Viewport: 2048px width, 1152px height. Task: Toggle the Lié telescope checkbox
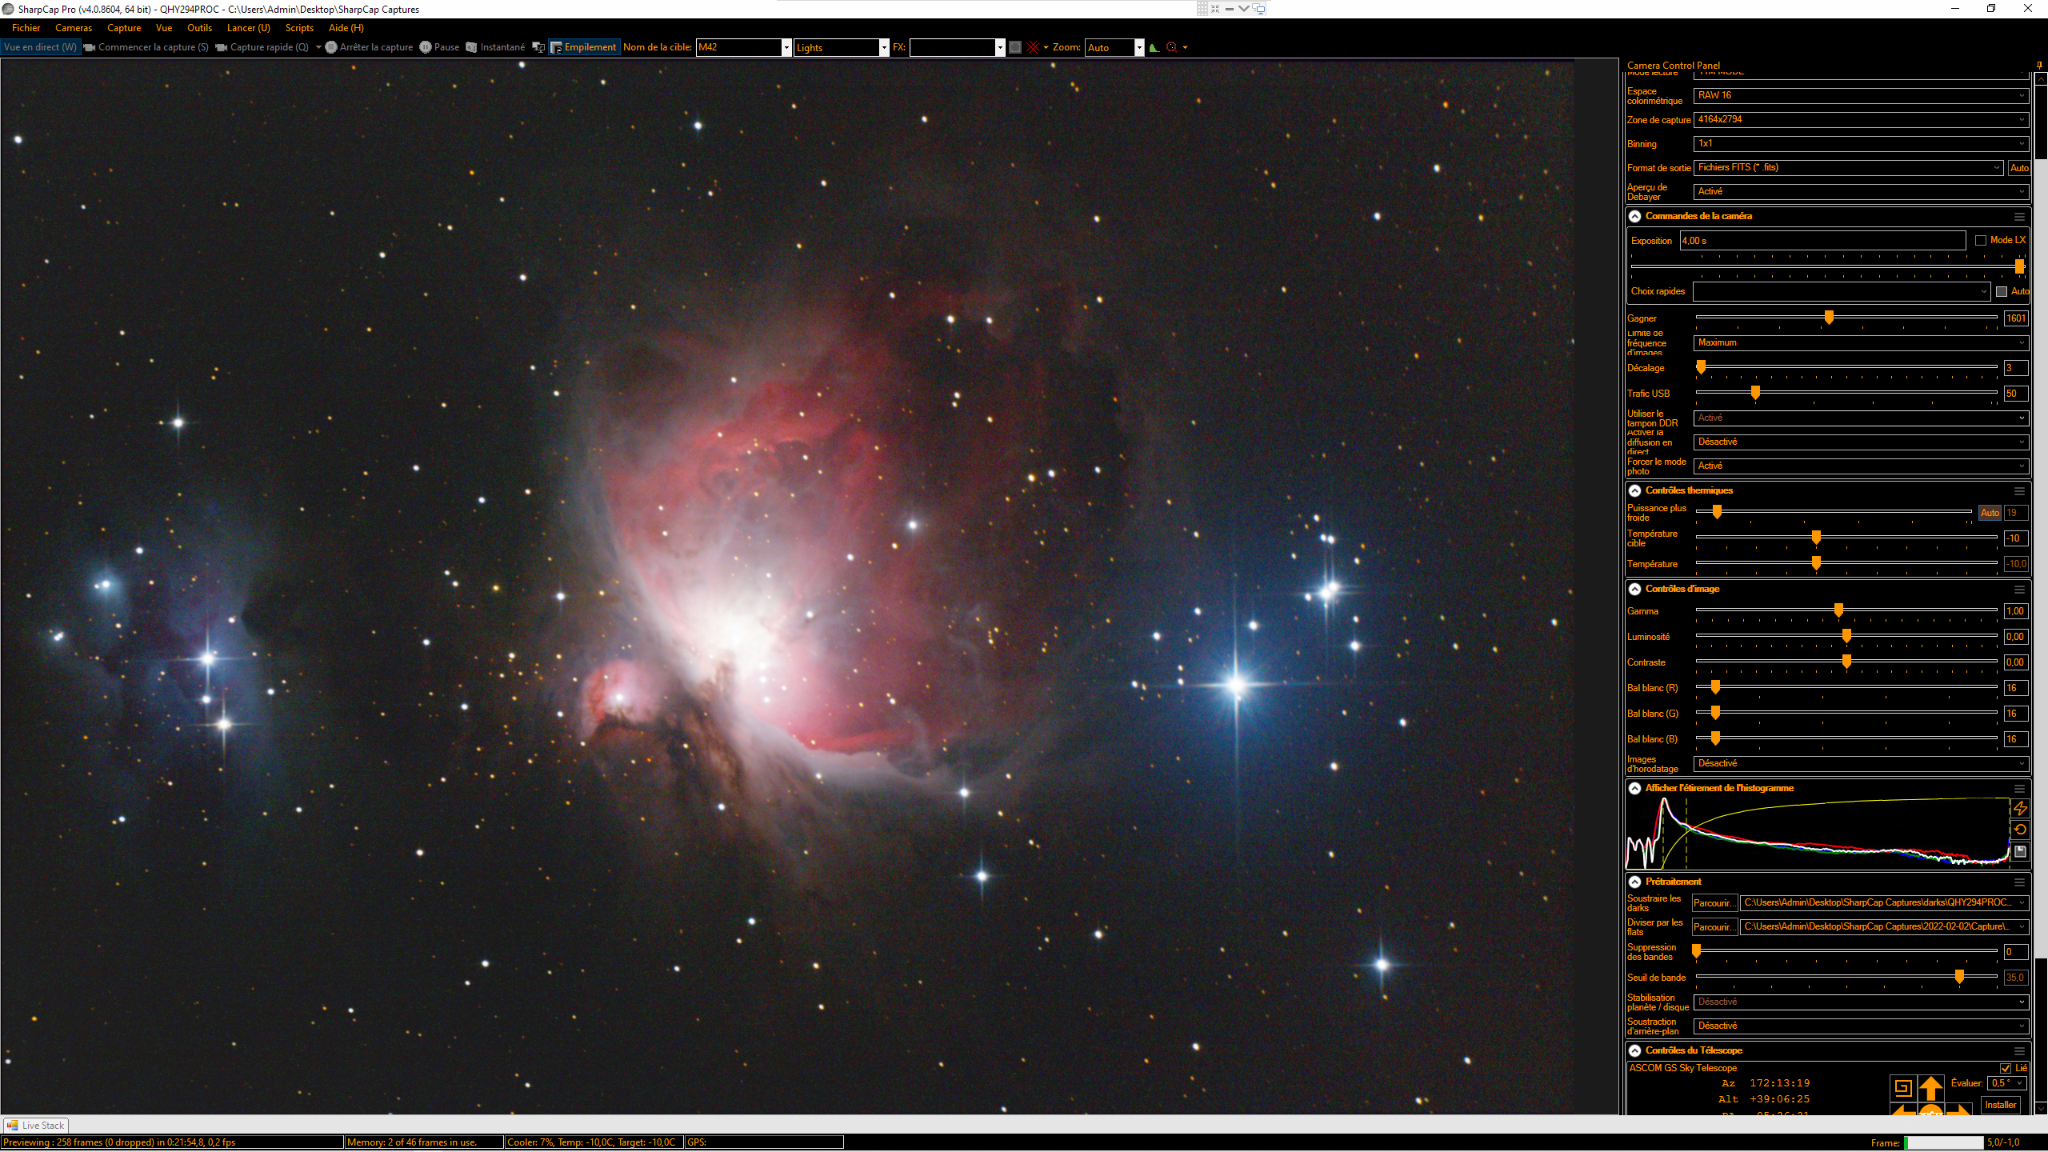coord(2005,1068)
